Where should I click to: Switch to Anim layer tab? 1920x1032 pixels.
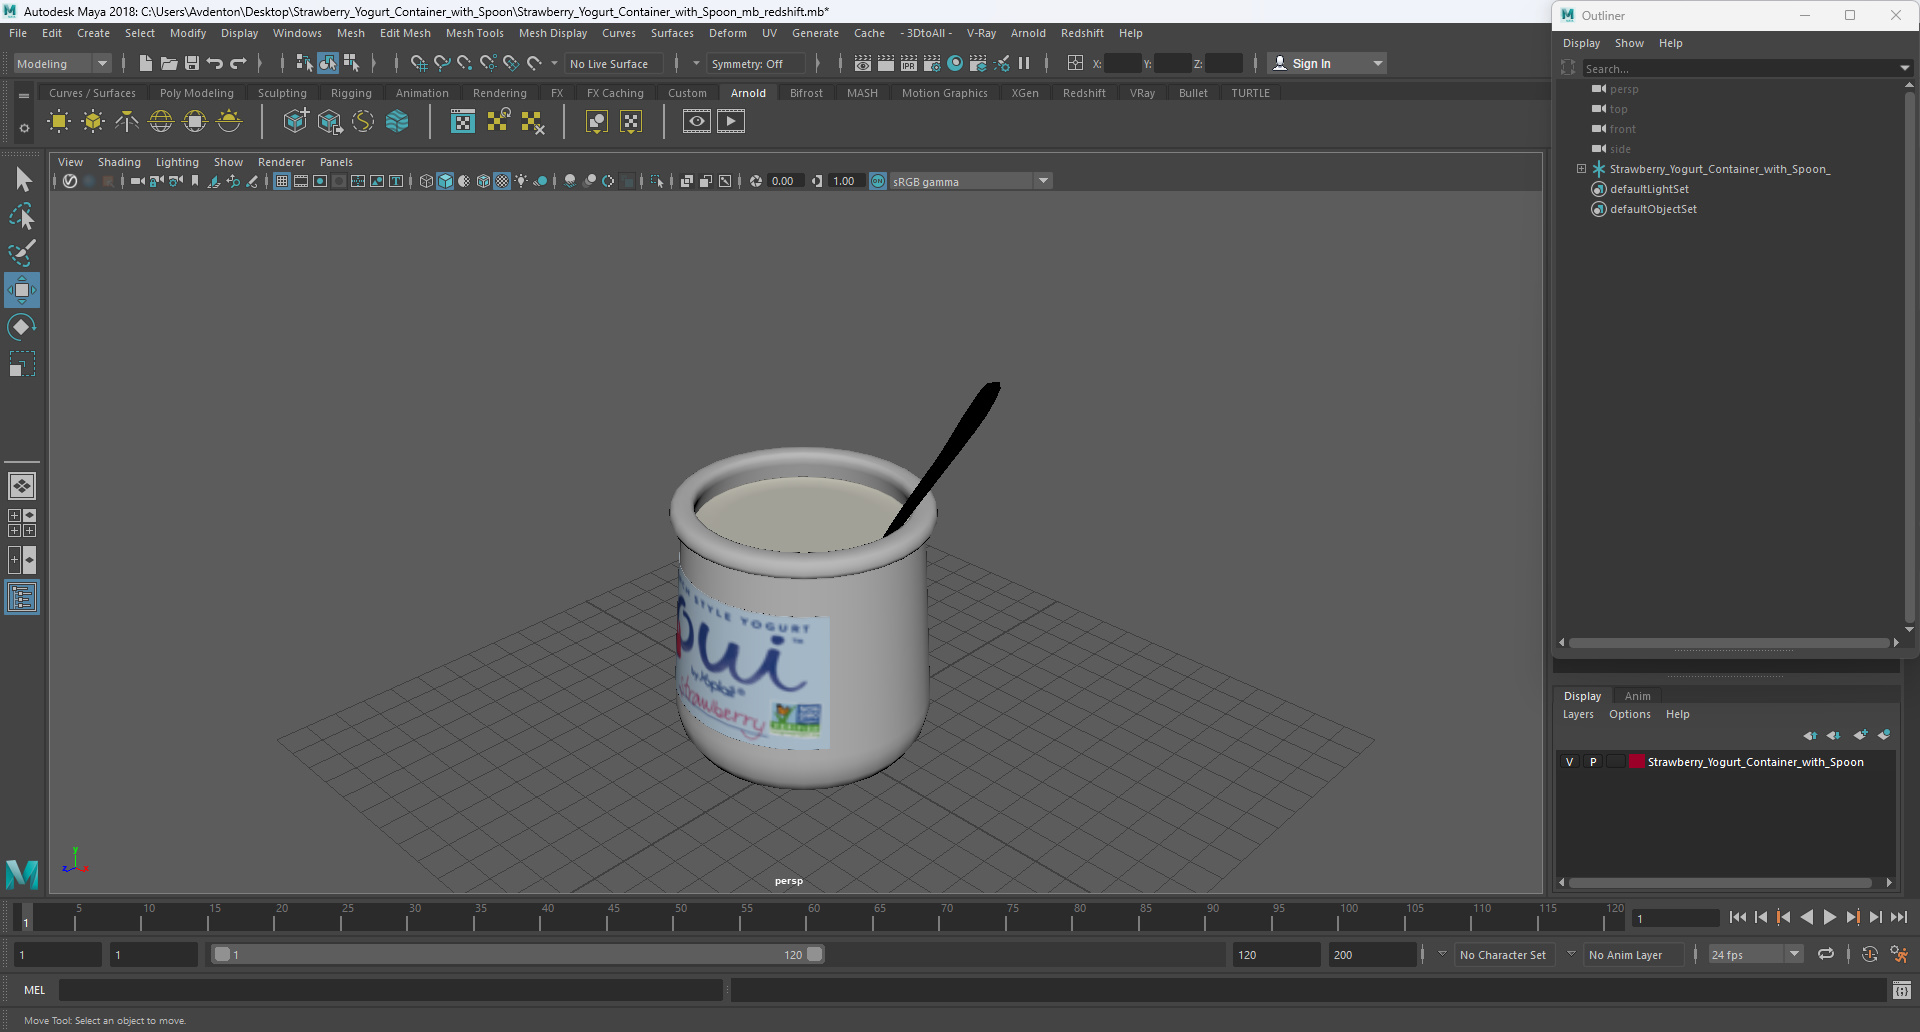[1637, 696]
